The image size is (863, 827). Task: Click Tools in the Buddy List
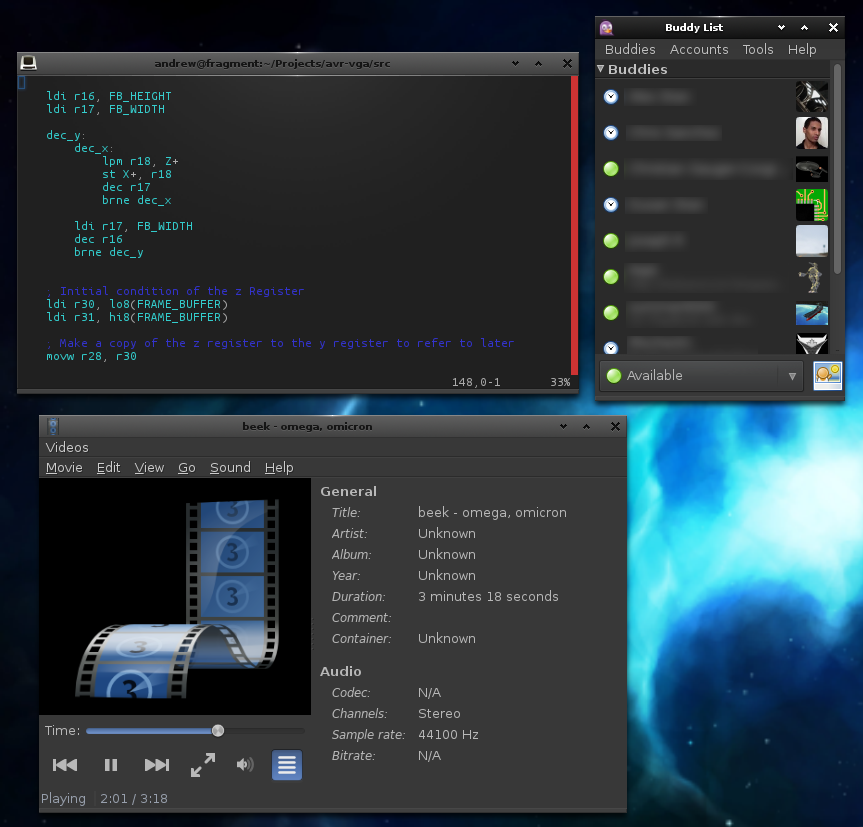(x=757, y=49)
